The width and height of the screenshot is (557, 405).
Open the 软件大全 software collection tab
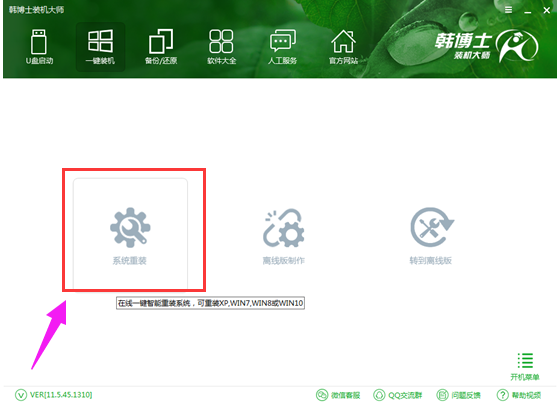coord(221,47)
